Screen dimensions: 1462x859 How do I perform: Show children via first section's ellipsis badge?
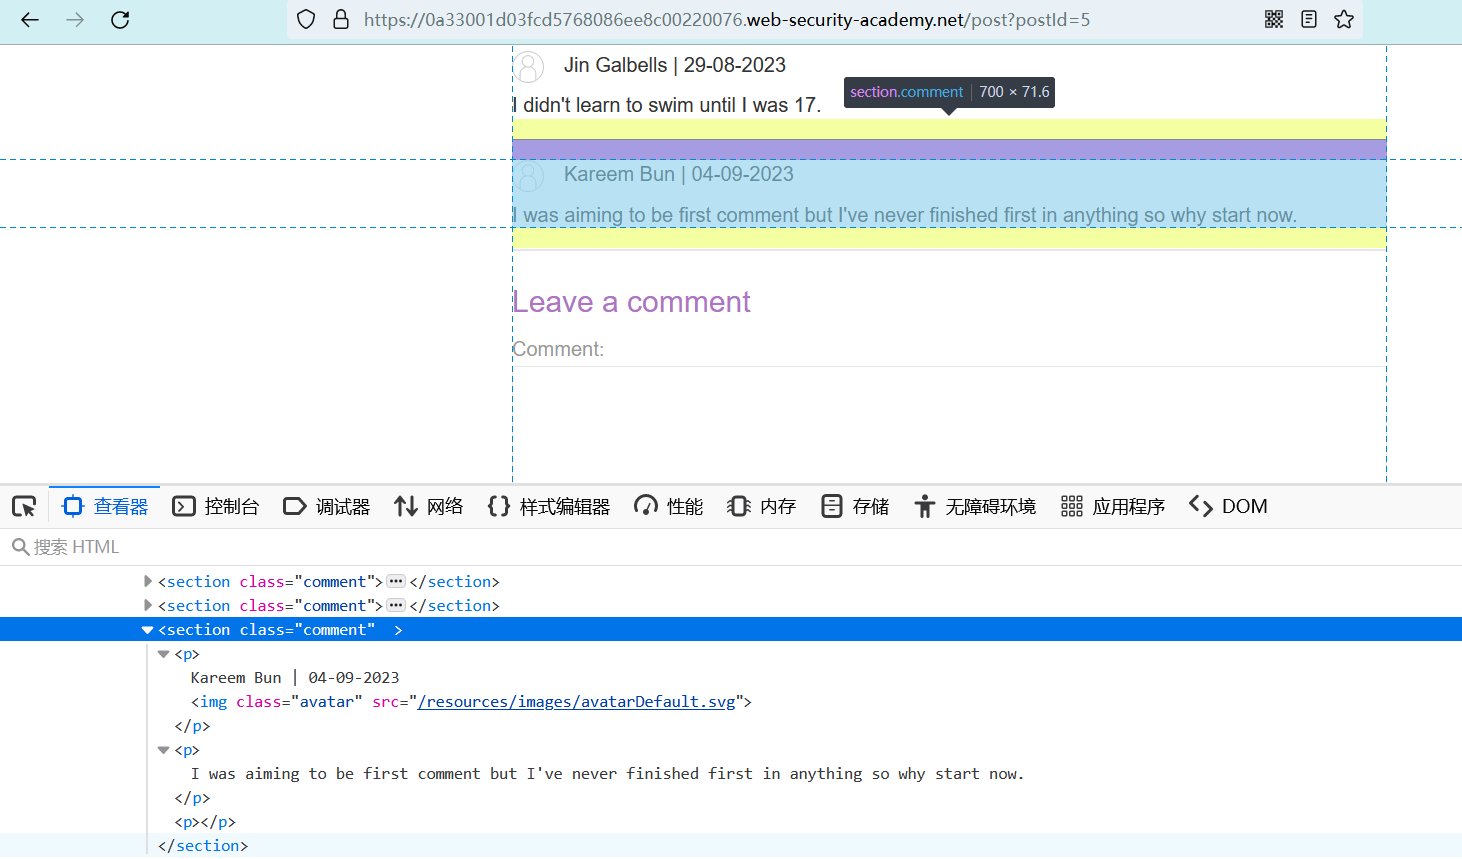point(396,581)
